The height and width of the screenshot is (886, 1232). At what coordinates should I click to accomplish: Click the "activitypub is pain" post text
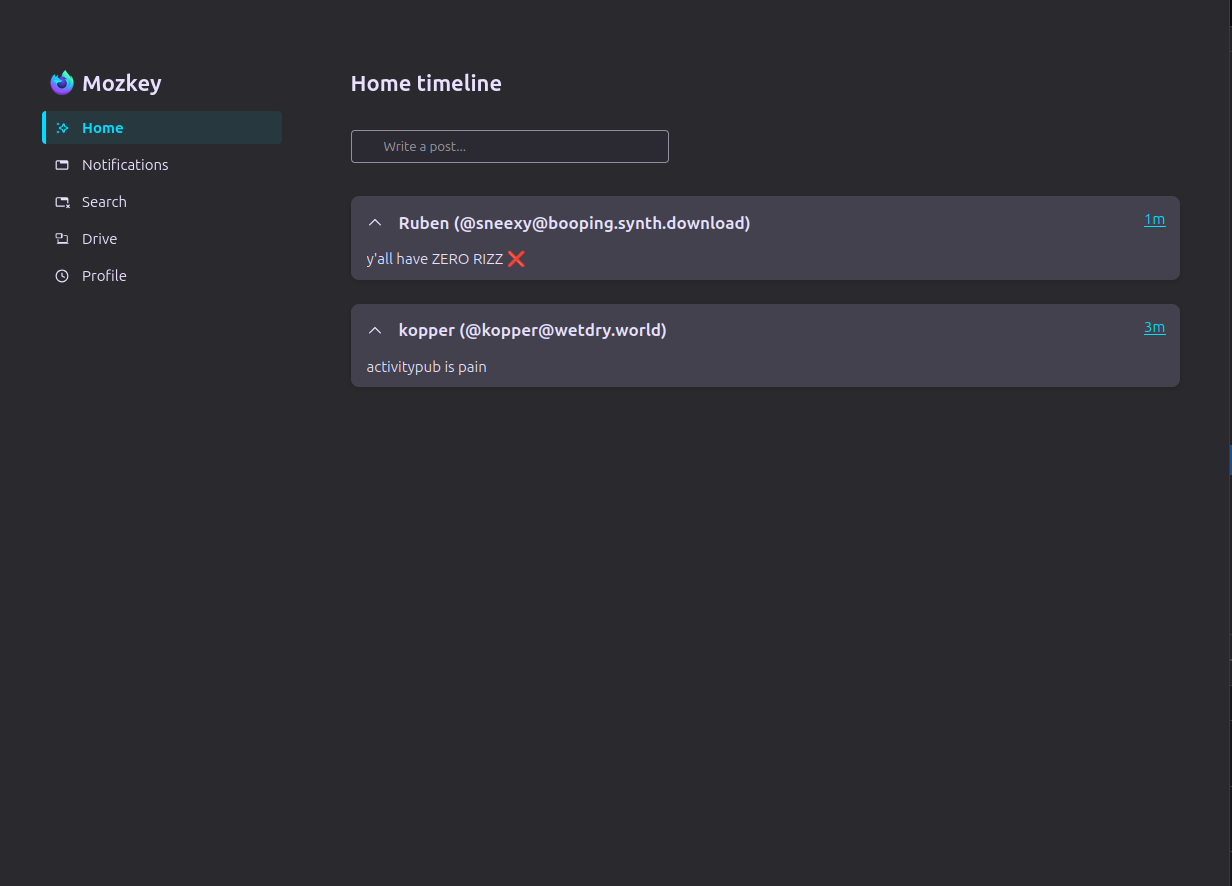426,367
